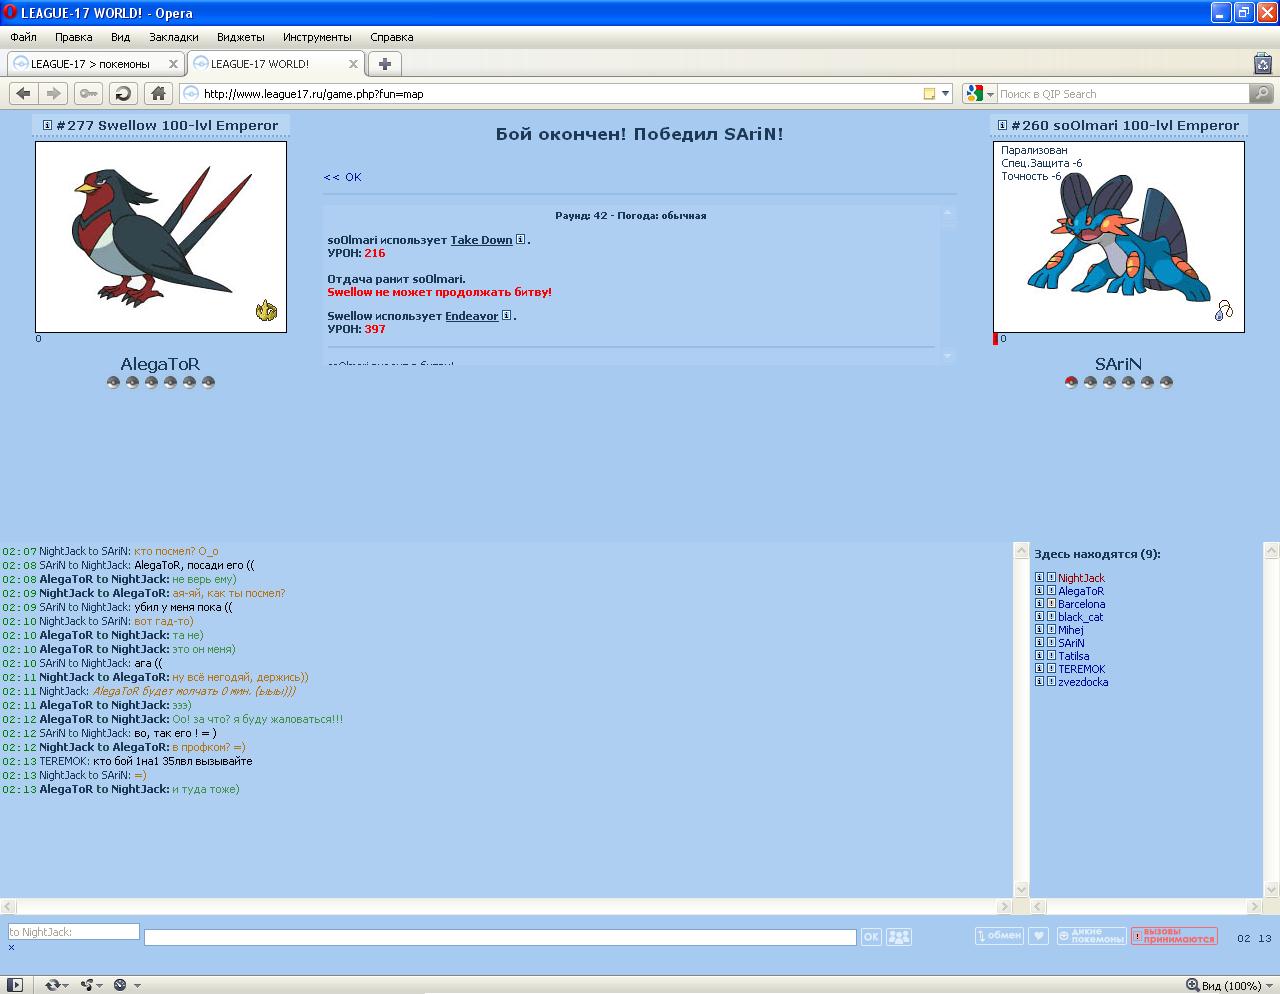
Task: Click the 'обмен' trade button
Action: [999, 936]
